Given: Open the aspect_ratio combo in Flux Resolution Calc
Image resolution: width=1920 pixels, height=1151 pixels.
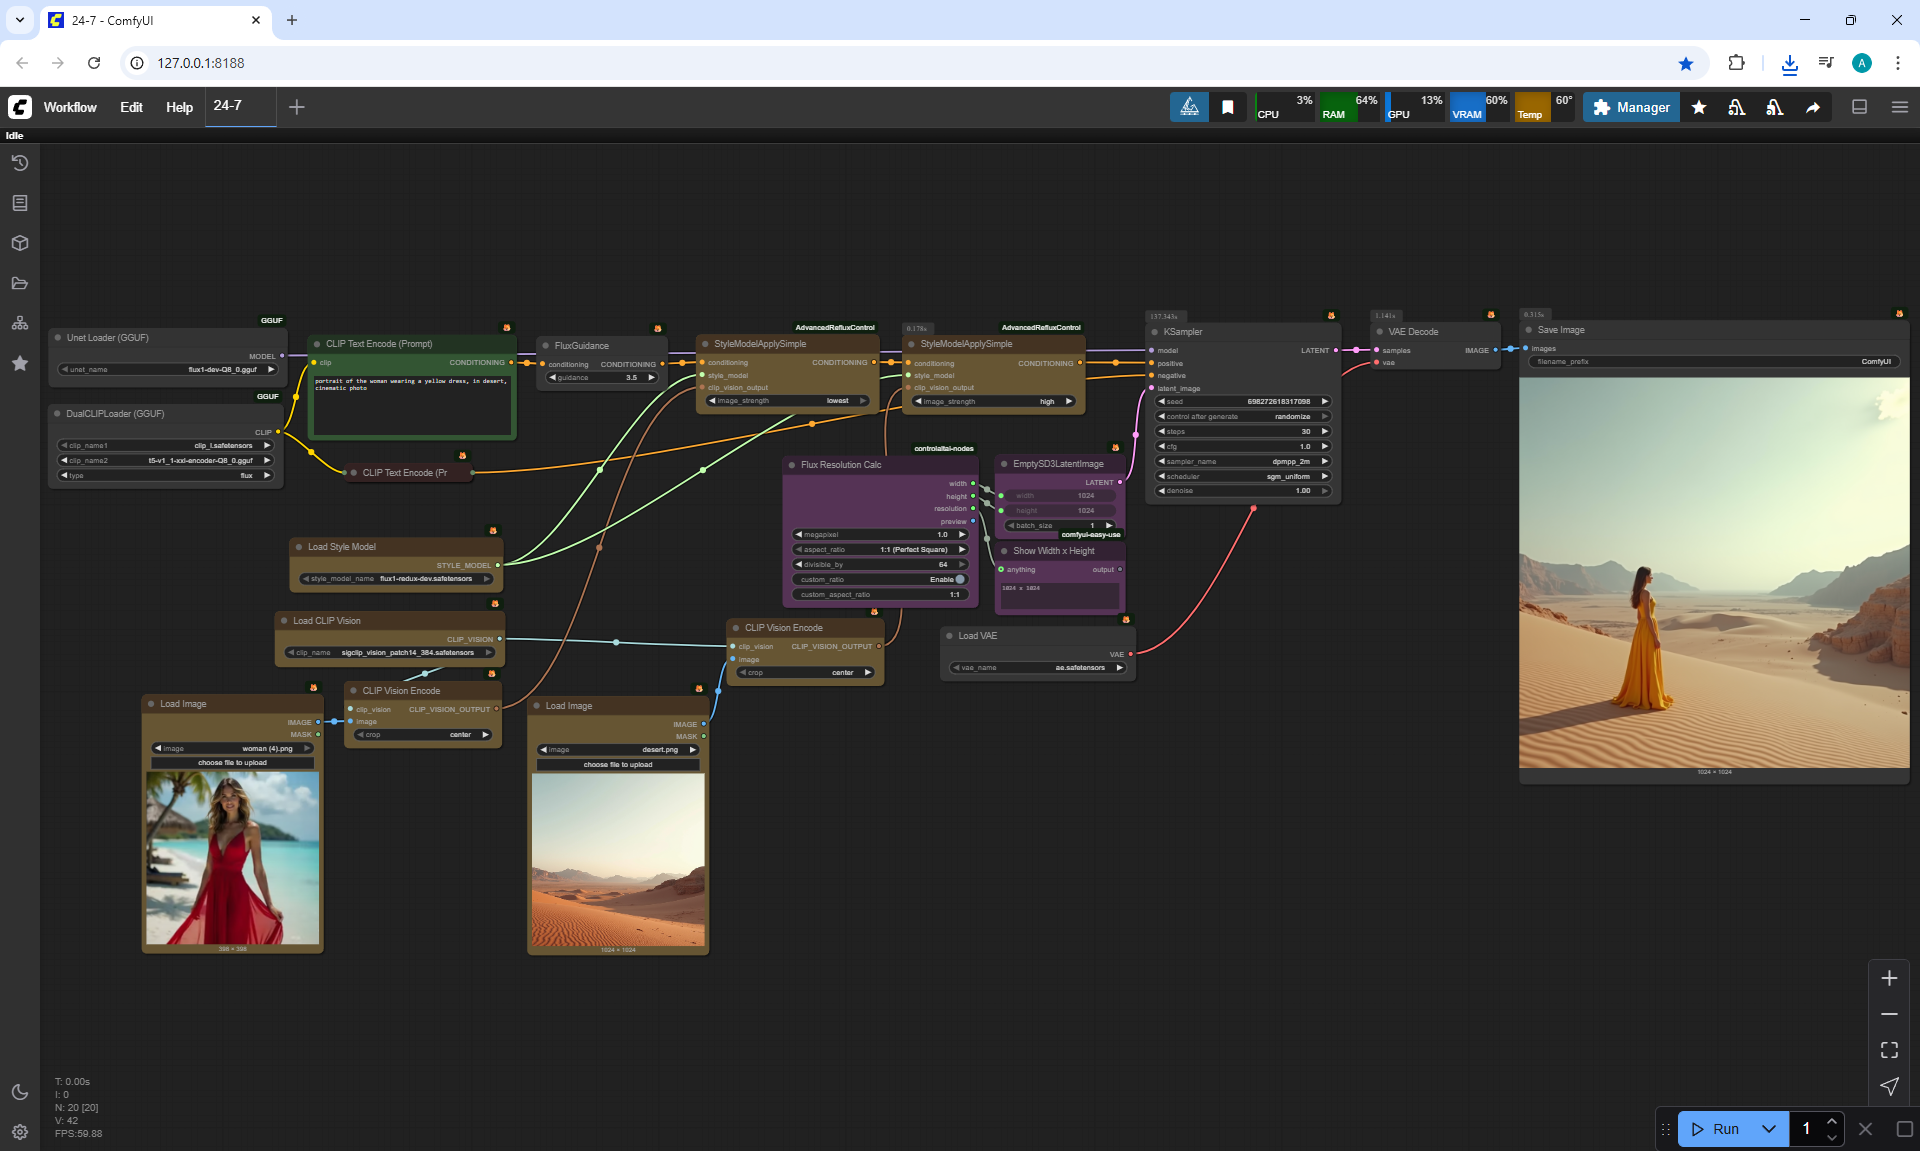Looking at the screenshot, I should pyautogui.click(x=880, y=549).
